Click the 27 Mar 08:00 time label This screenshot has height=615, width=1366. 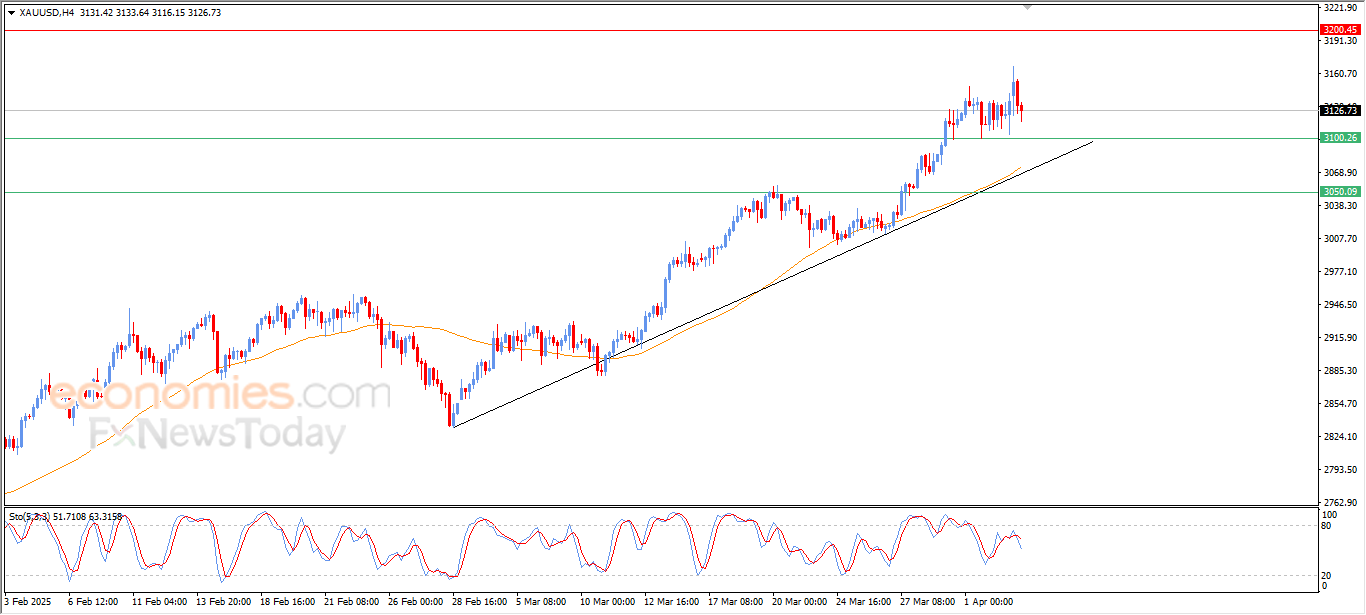tap(927, 603)
